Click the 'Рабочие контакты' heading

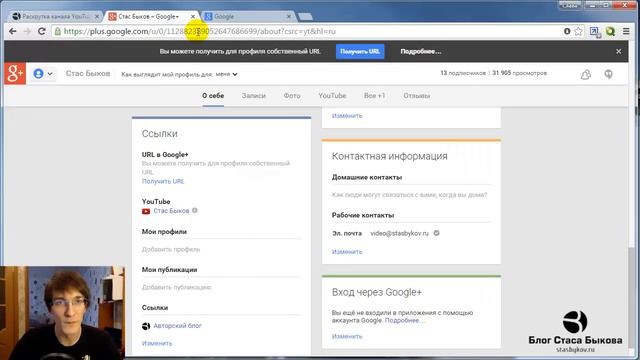click(362, 215)
